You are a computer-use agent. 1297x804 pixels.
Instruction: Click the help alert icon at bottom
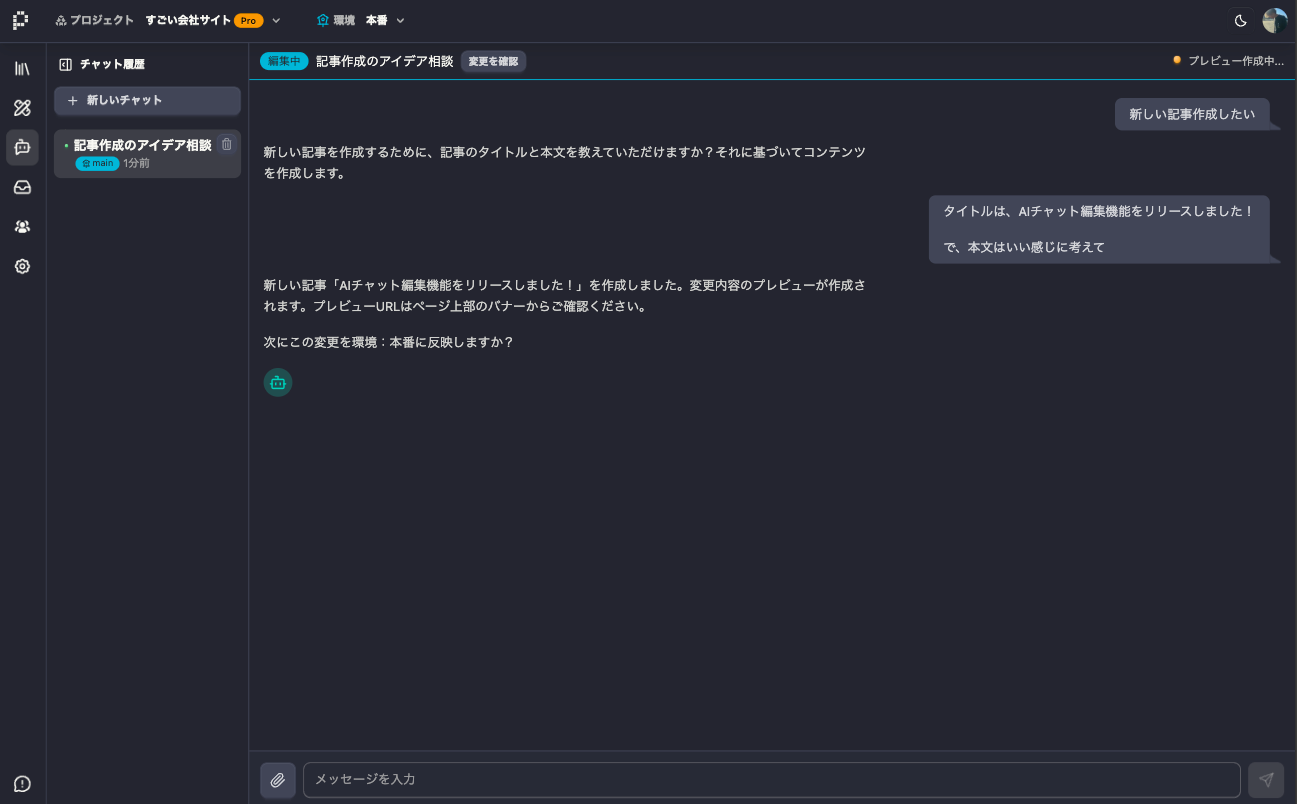(22, 783)
